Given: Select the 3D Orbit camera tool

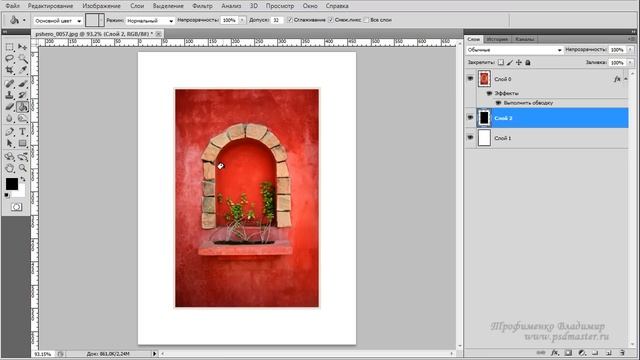Looking at the screenshot, I should (22, 157).
